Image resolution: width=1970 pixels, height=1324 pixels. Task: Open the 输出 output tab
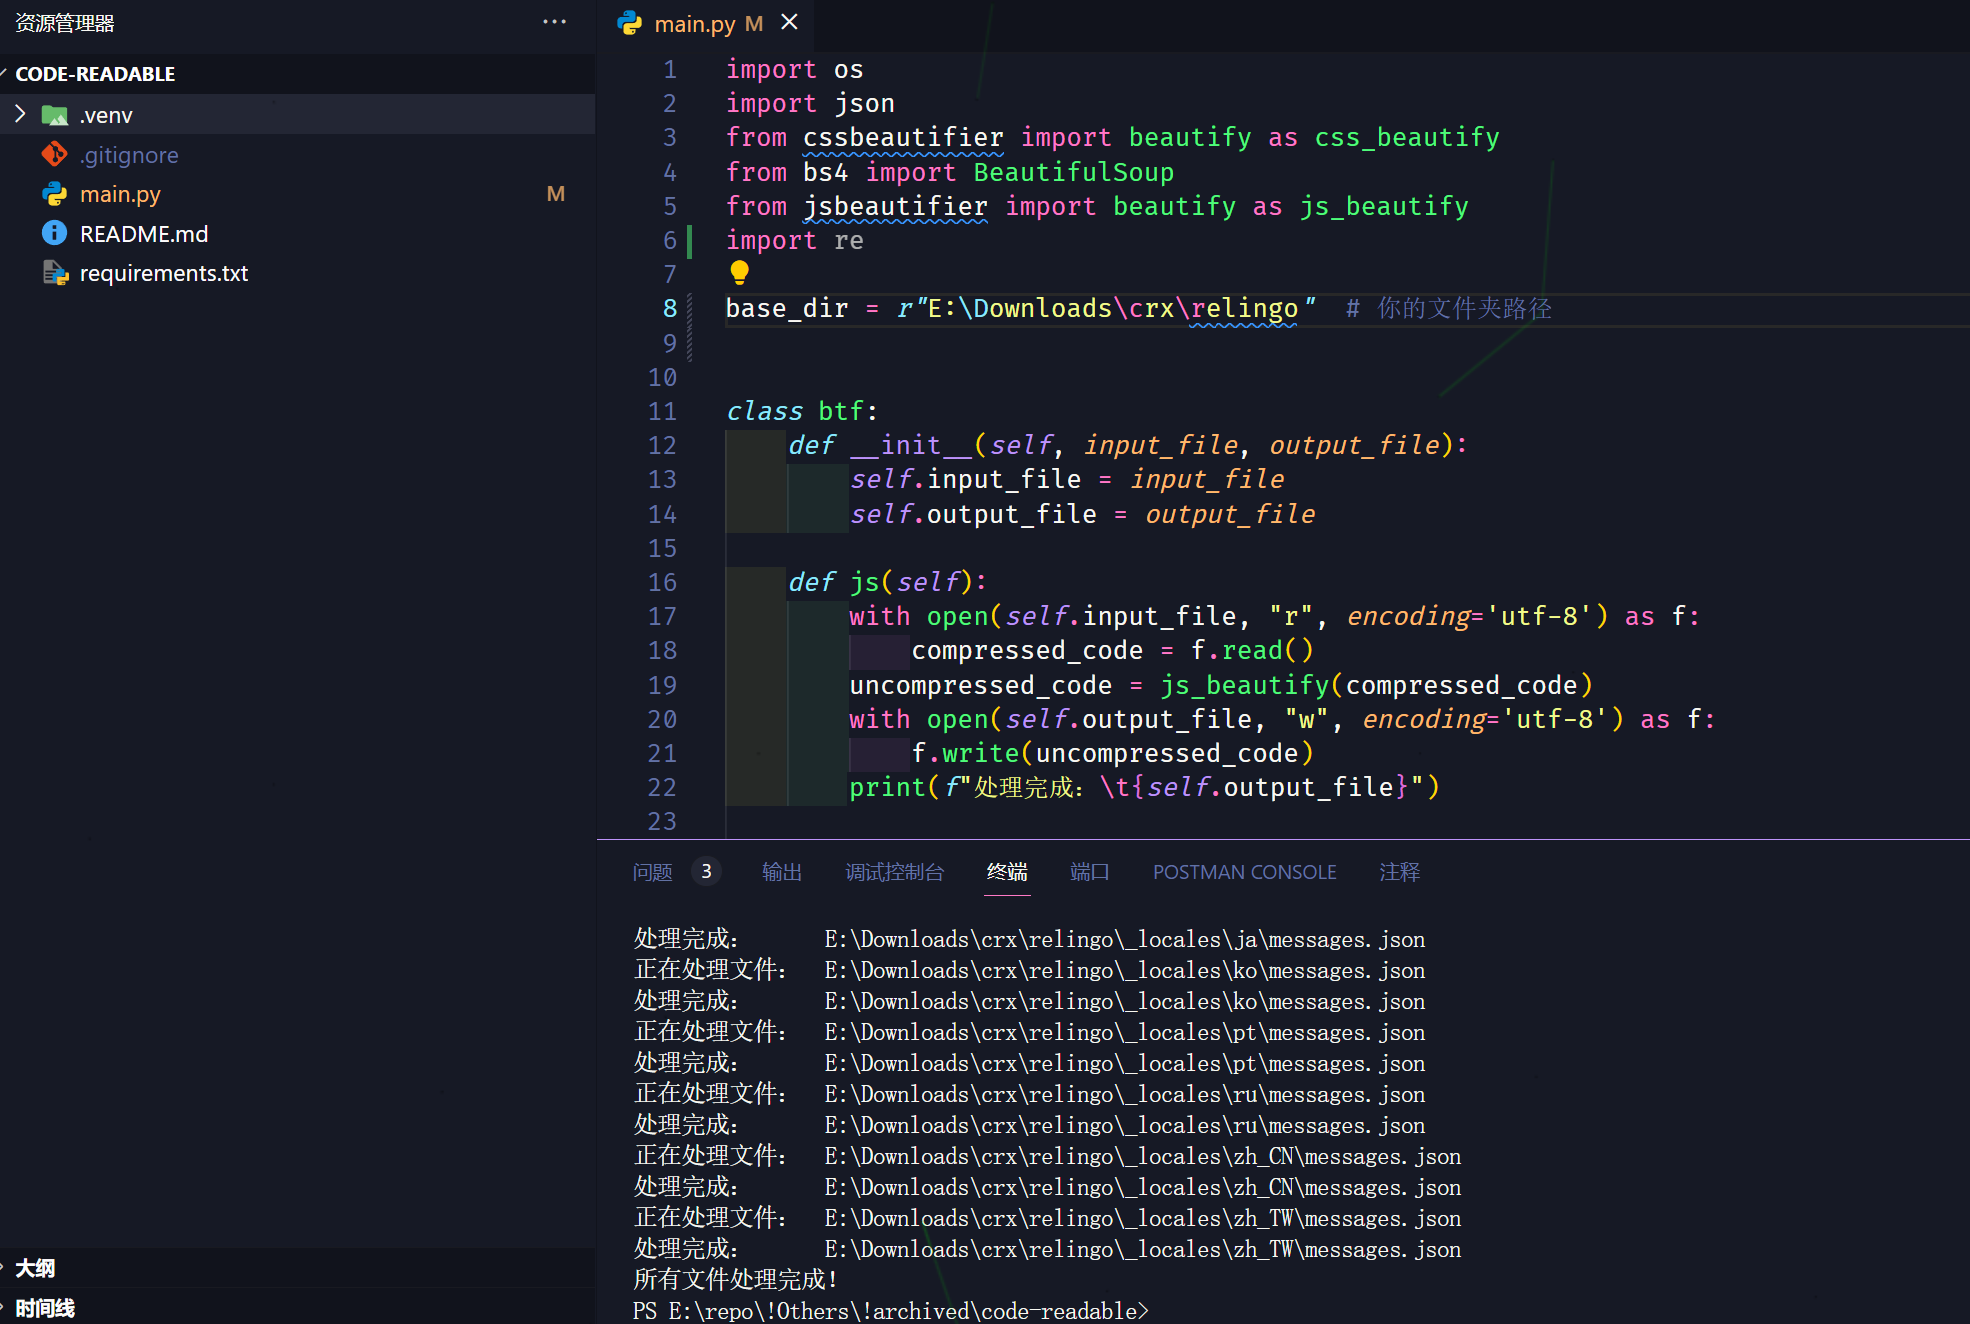point(781,872)
